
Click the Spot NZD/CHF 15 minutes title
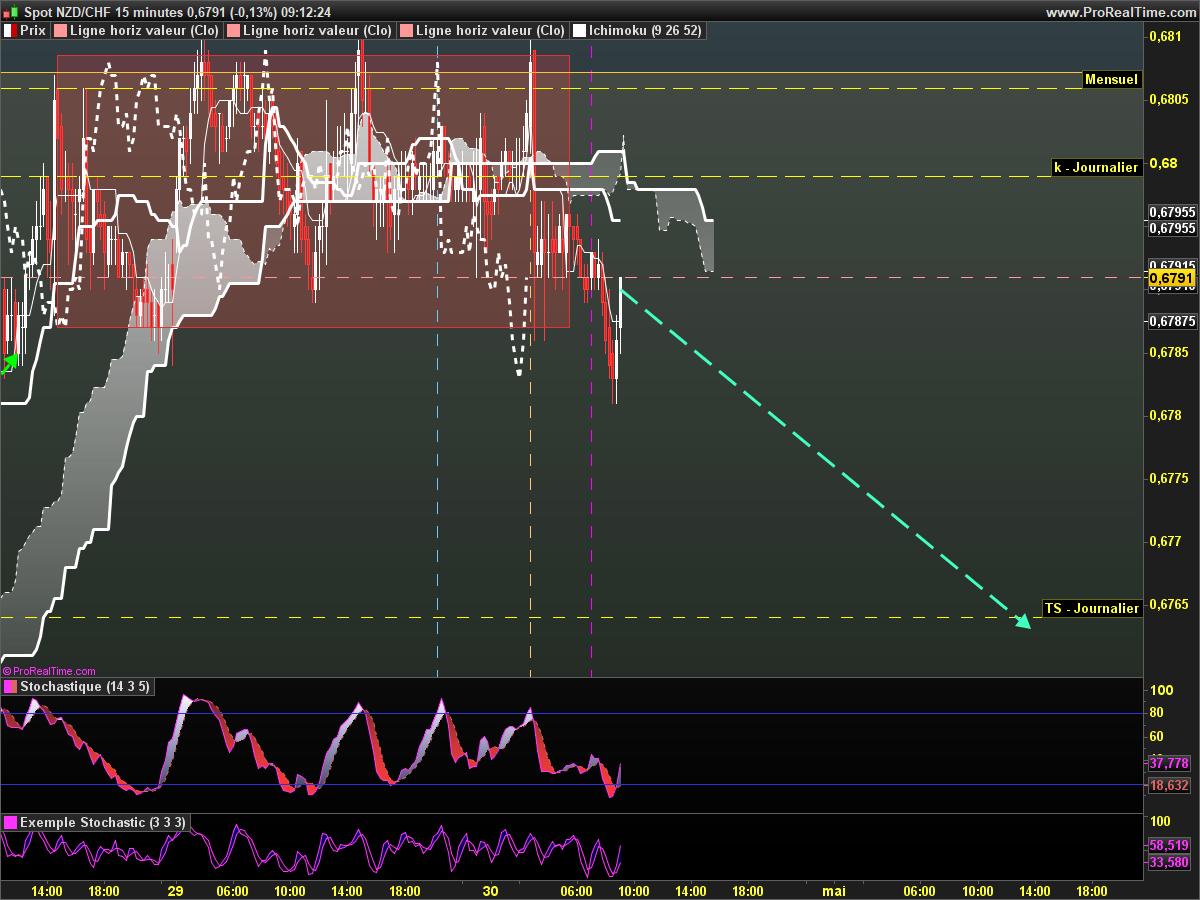[x=103, y=12]
